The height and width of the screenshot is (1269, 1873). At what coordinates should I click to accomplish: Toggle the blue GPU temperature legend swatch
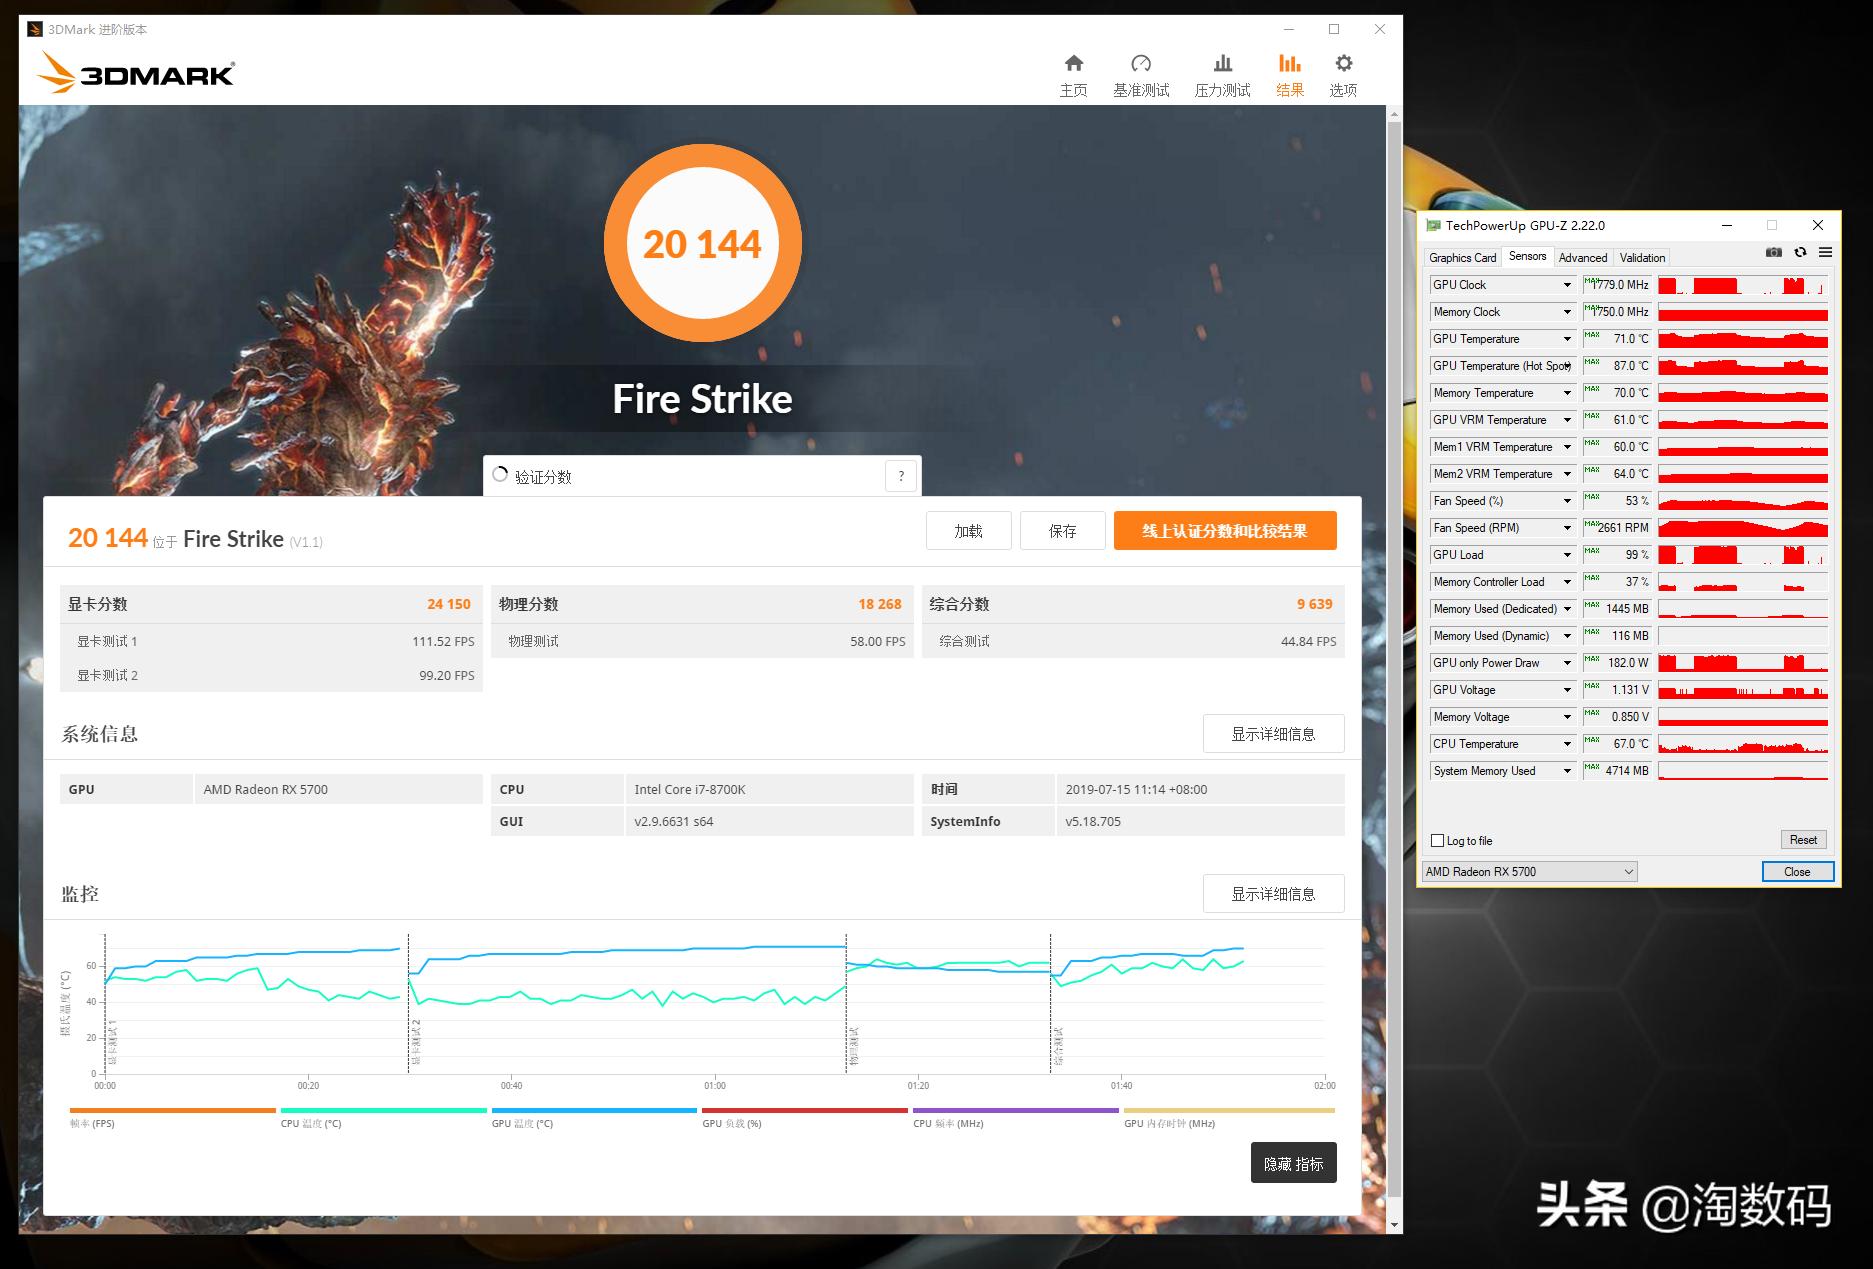point(594,1110)
